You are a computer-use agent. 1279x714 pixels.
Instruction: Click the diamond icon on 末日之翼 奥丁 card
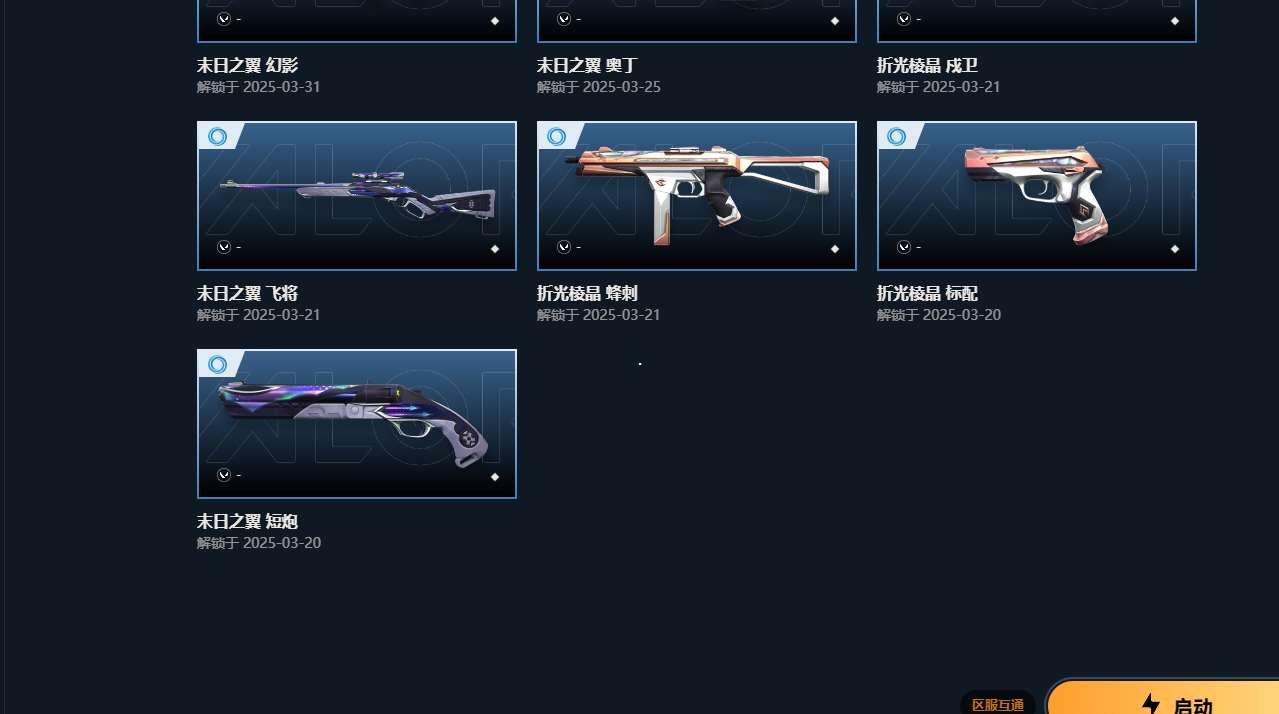tap(835, 21)
